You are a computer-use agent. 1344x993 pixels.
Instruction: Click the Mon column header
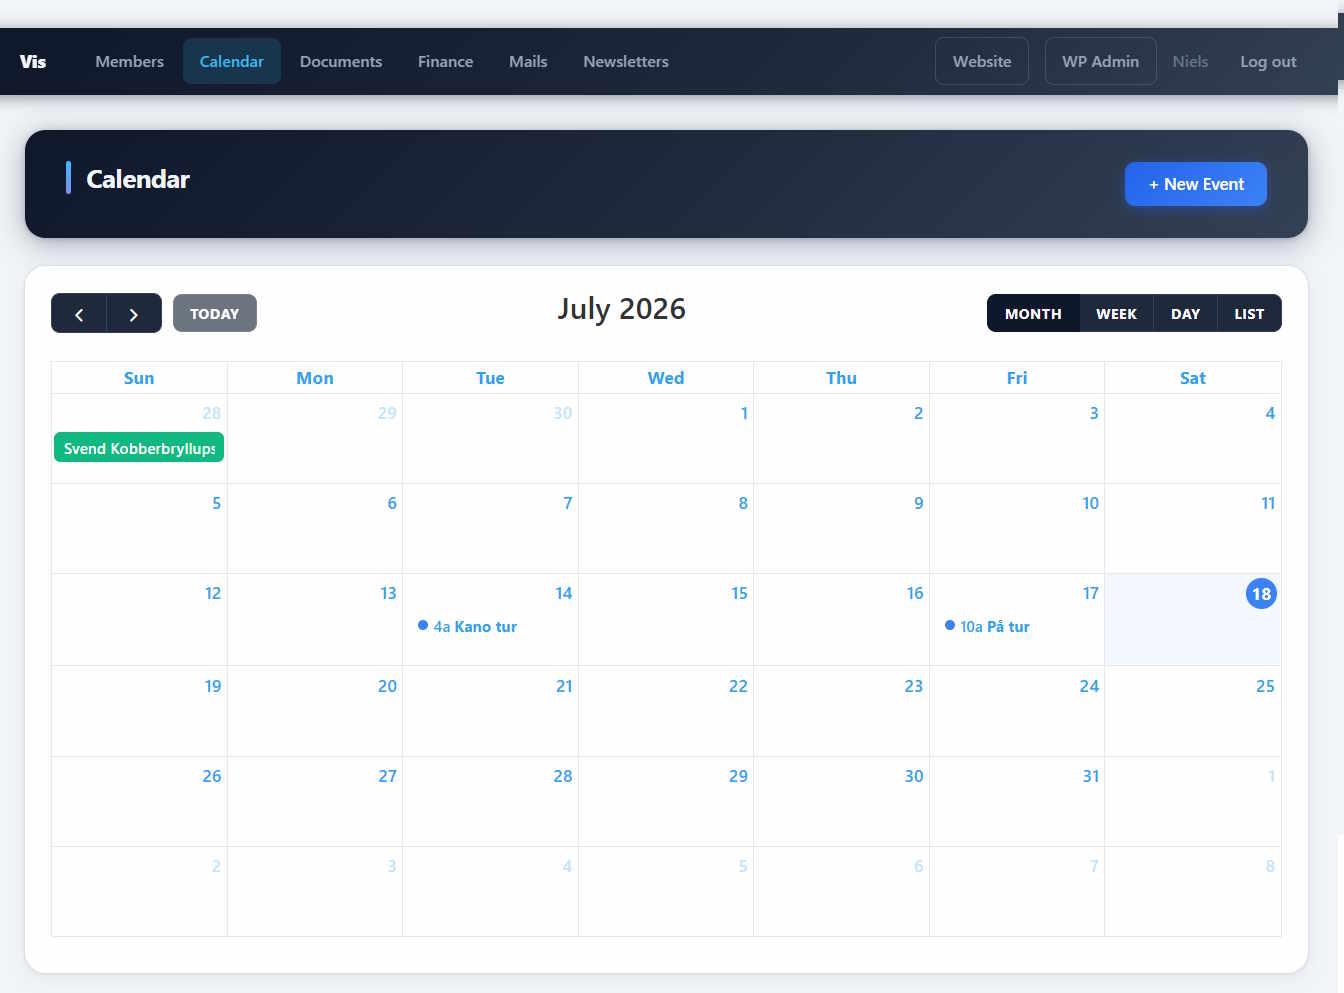[315, 378]
